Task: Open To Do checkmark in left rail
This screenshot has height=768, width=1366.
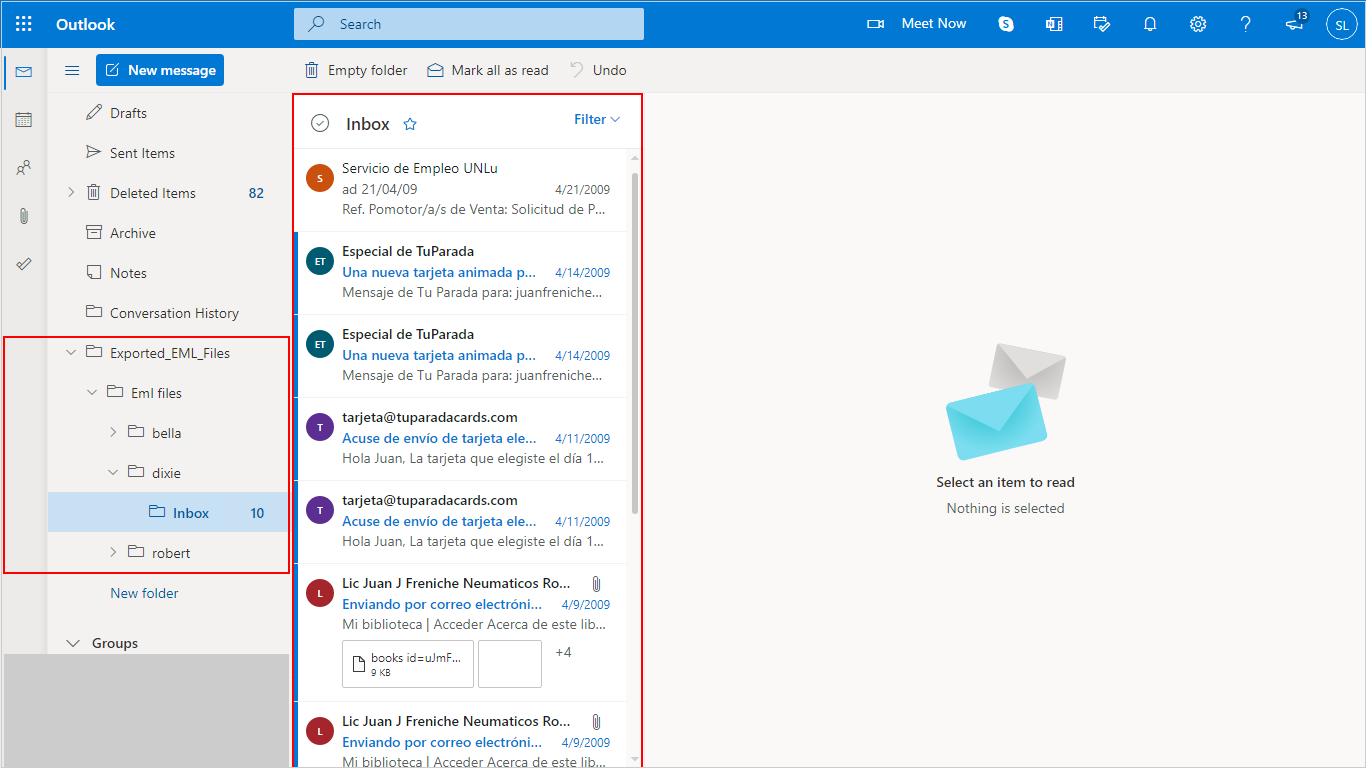Action: click(24, 264)
